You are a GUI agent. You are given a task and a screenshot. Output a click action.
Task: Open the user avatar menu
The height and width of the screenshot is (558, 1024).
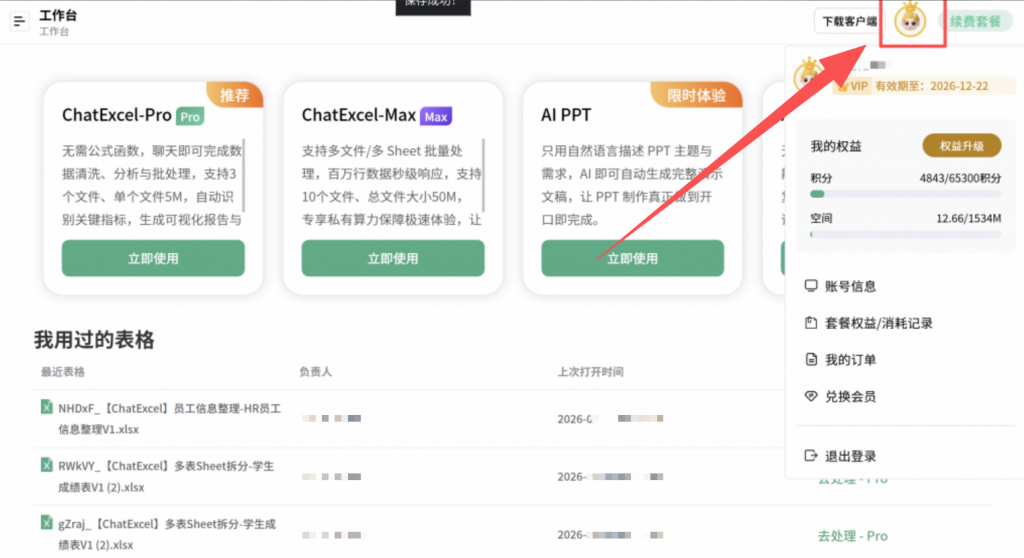(910, 21)
